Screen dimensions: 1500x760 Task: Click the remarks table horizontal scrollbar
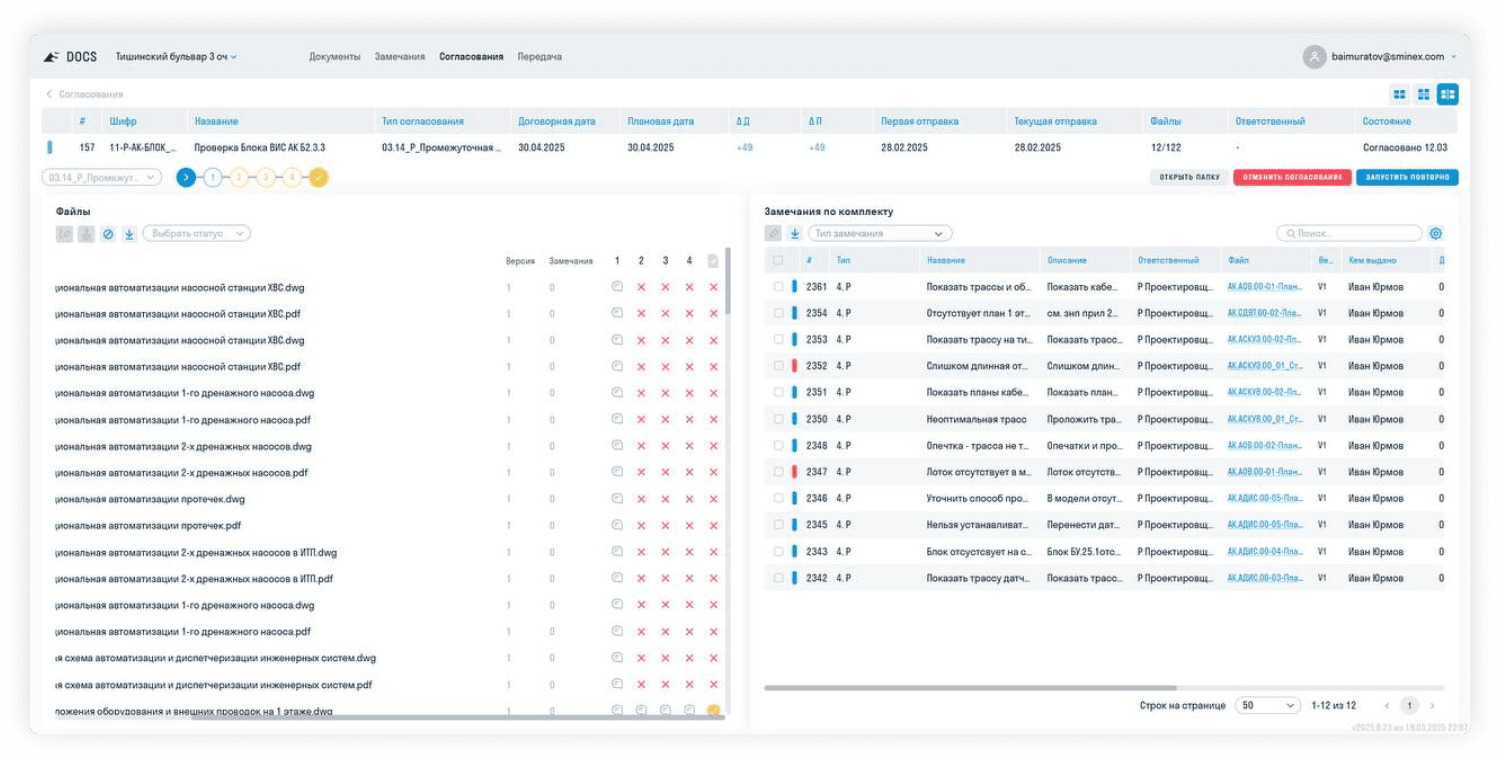[x=970, y=688]
